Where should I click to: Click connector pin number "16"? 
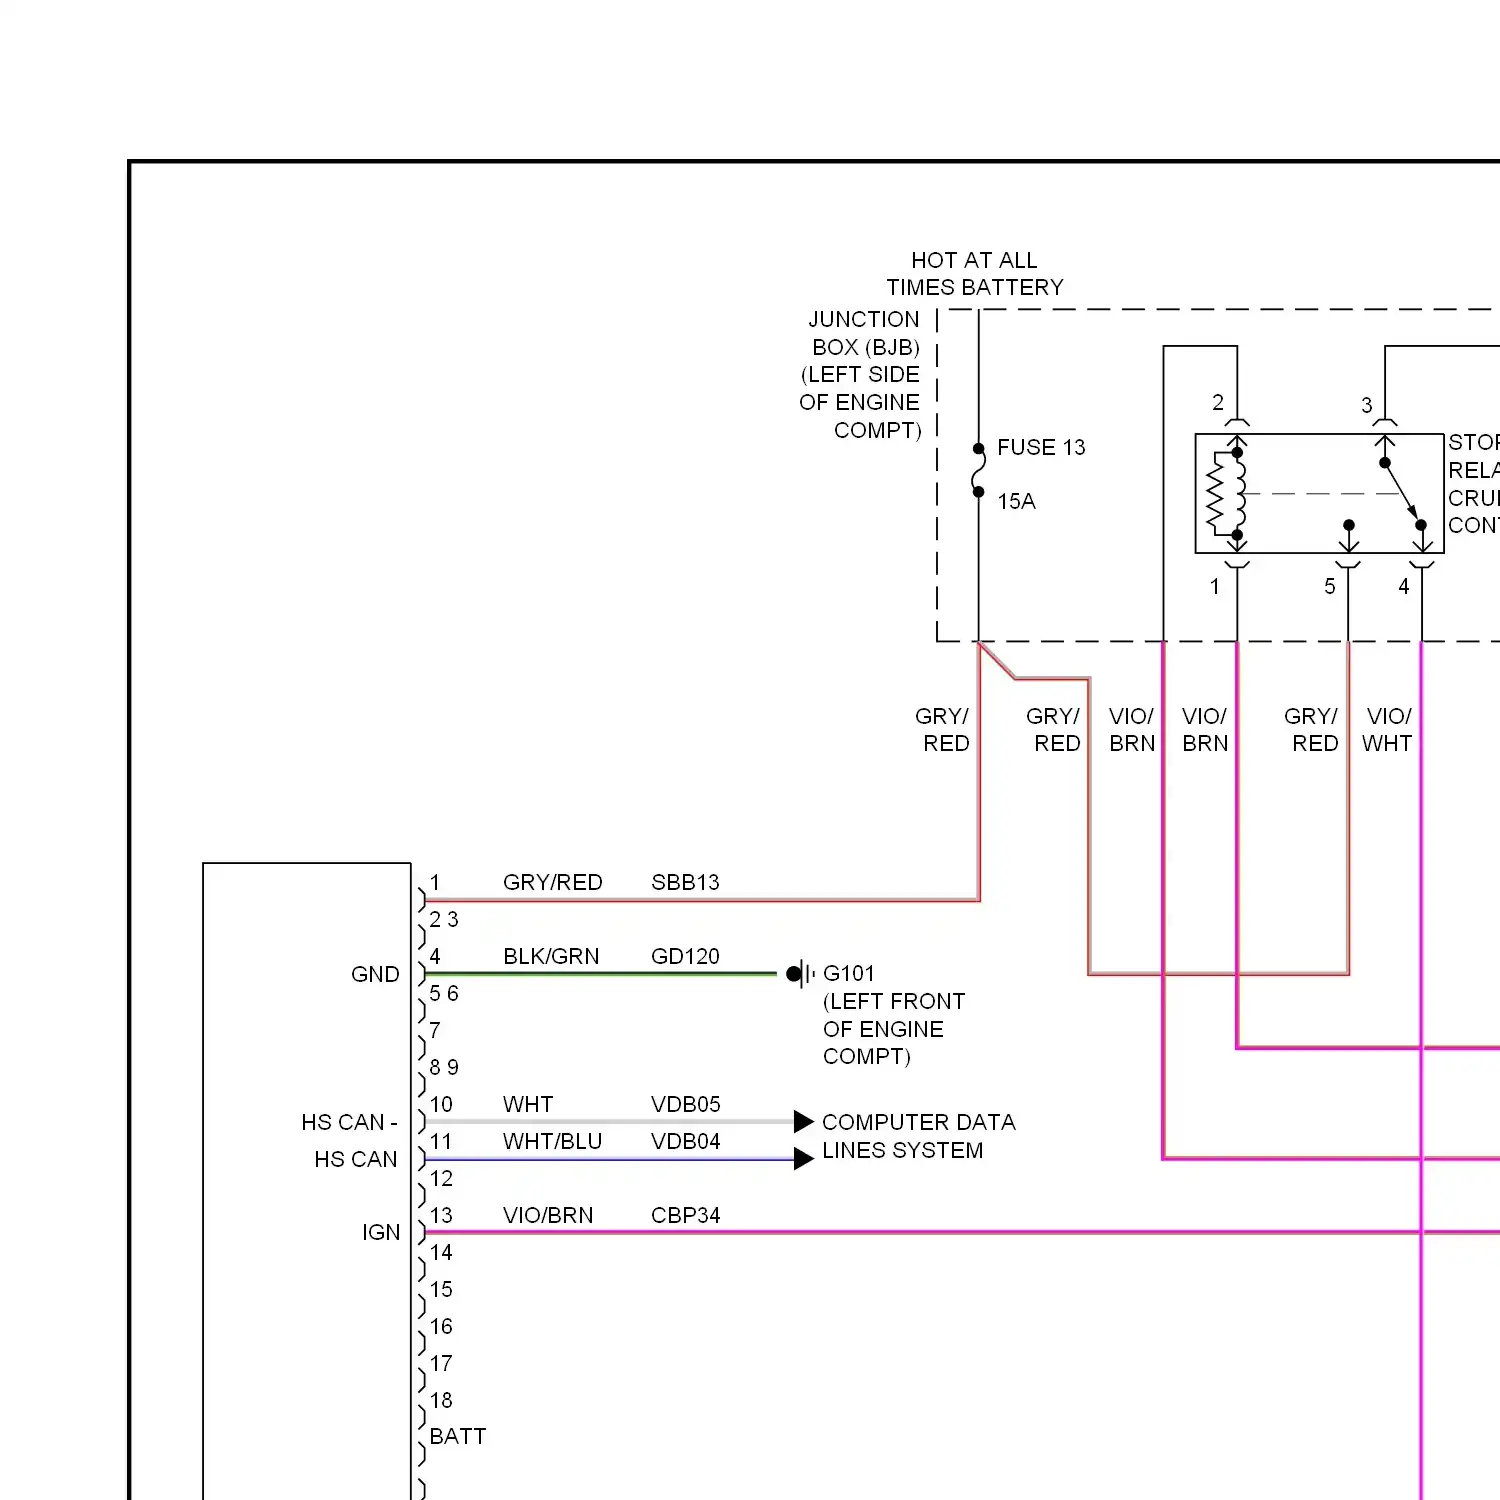(441, 1326)
